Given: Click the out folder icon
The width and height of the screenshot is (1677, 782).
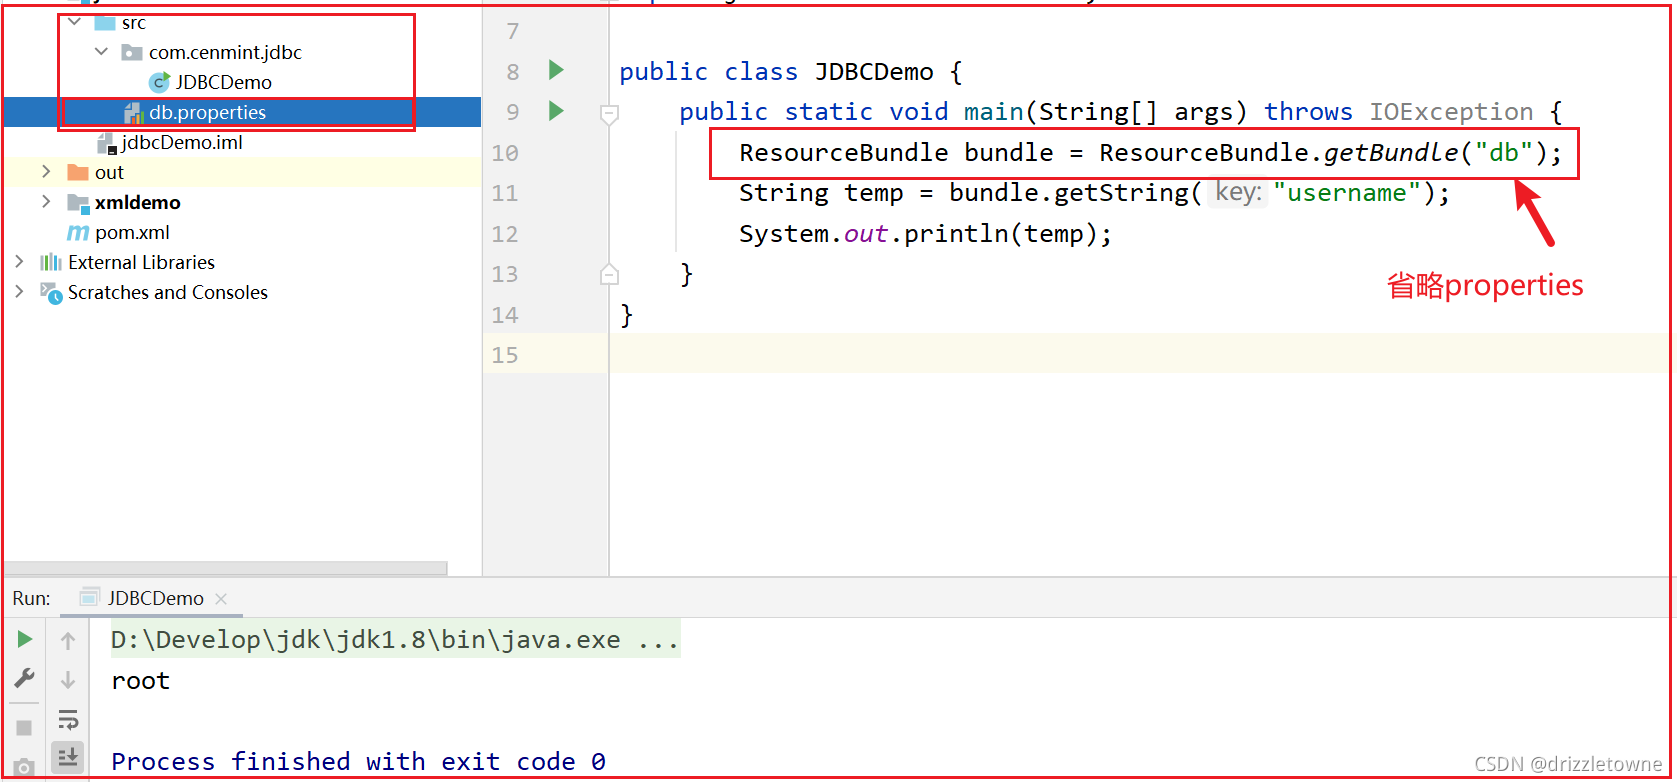Looking at the screenshot, I should click(78, 172).
